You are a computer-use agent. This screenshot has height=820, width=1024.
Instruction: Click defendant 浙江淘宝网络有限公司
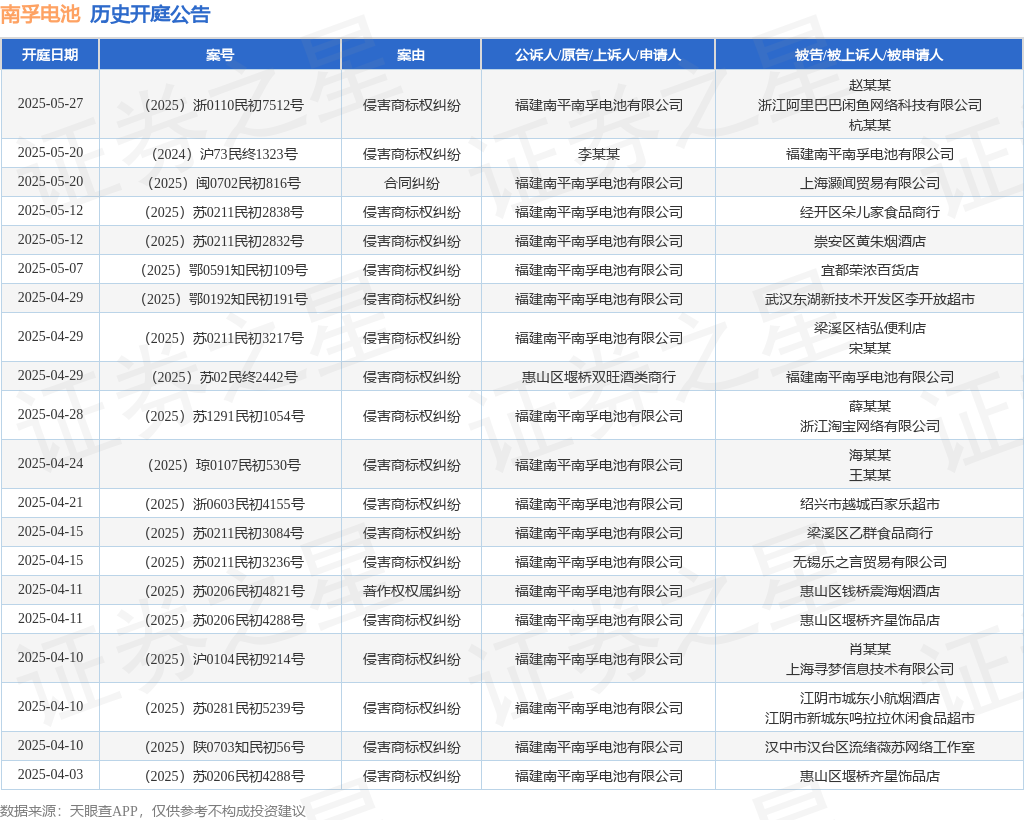pos(869,426)
